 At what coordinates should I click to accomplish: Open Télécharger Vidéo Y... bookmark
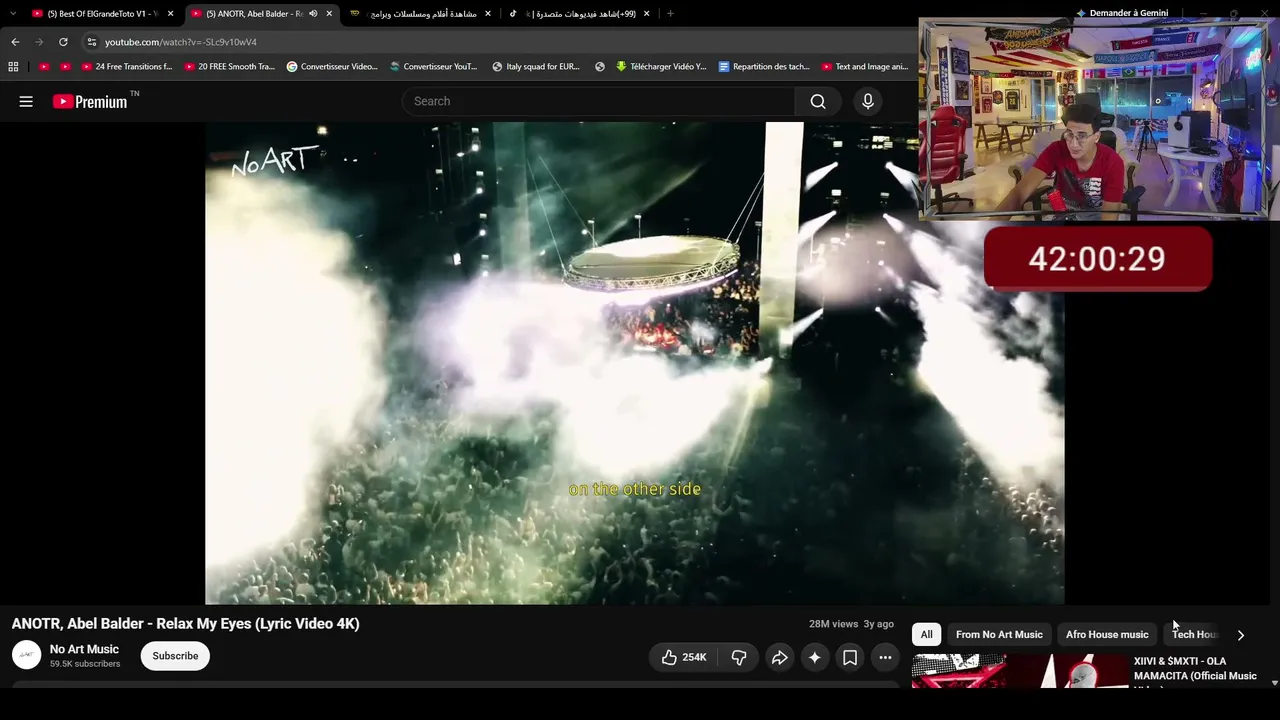click(x=661, y=67)
